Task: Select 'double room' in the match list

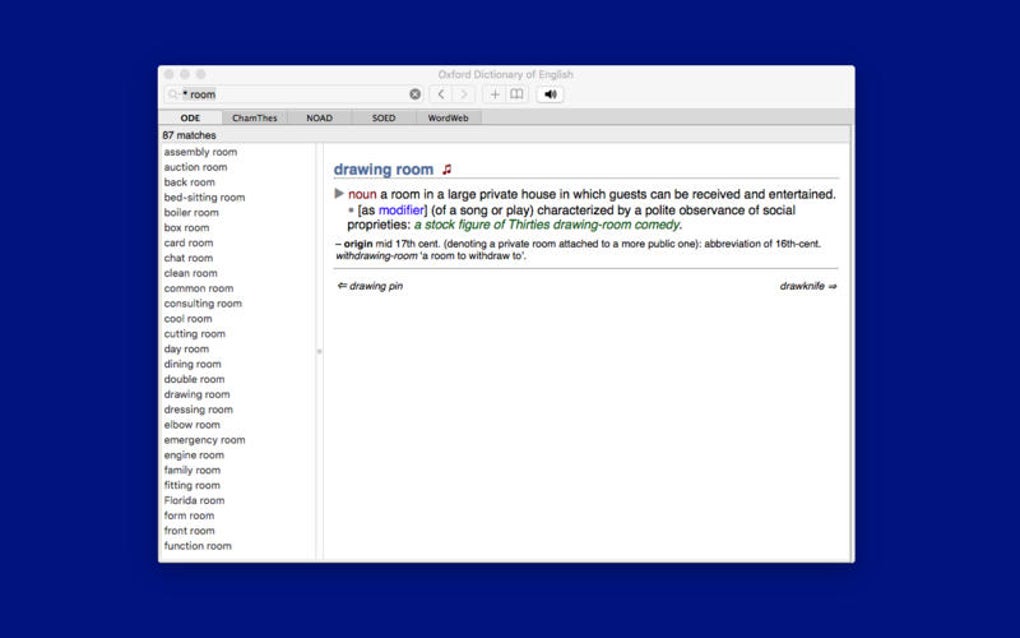Action: coord(194,379)
